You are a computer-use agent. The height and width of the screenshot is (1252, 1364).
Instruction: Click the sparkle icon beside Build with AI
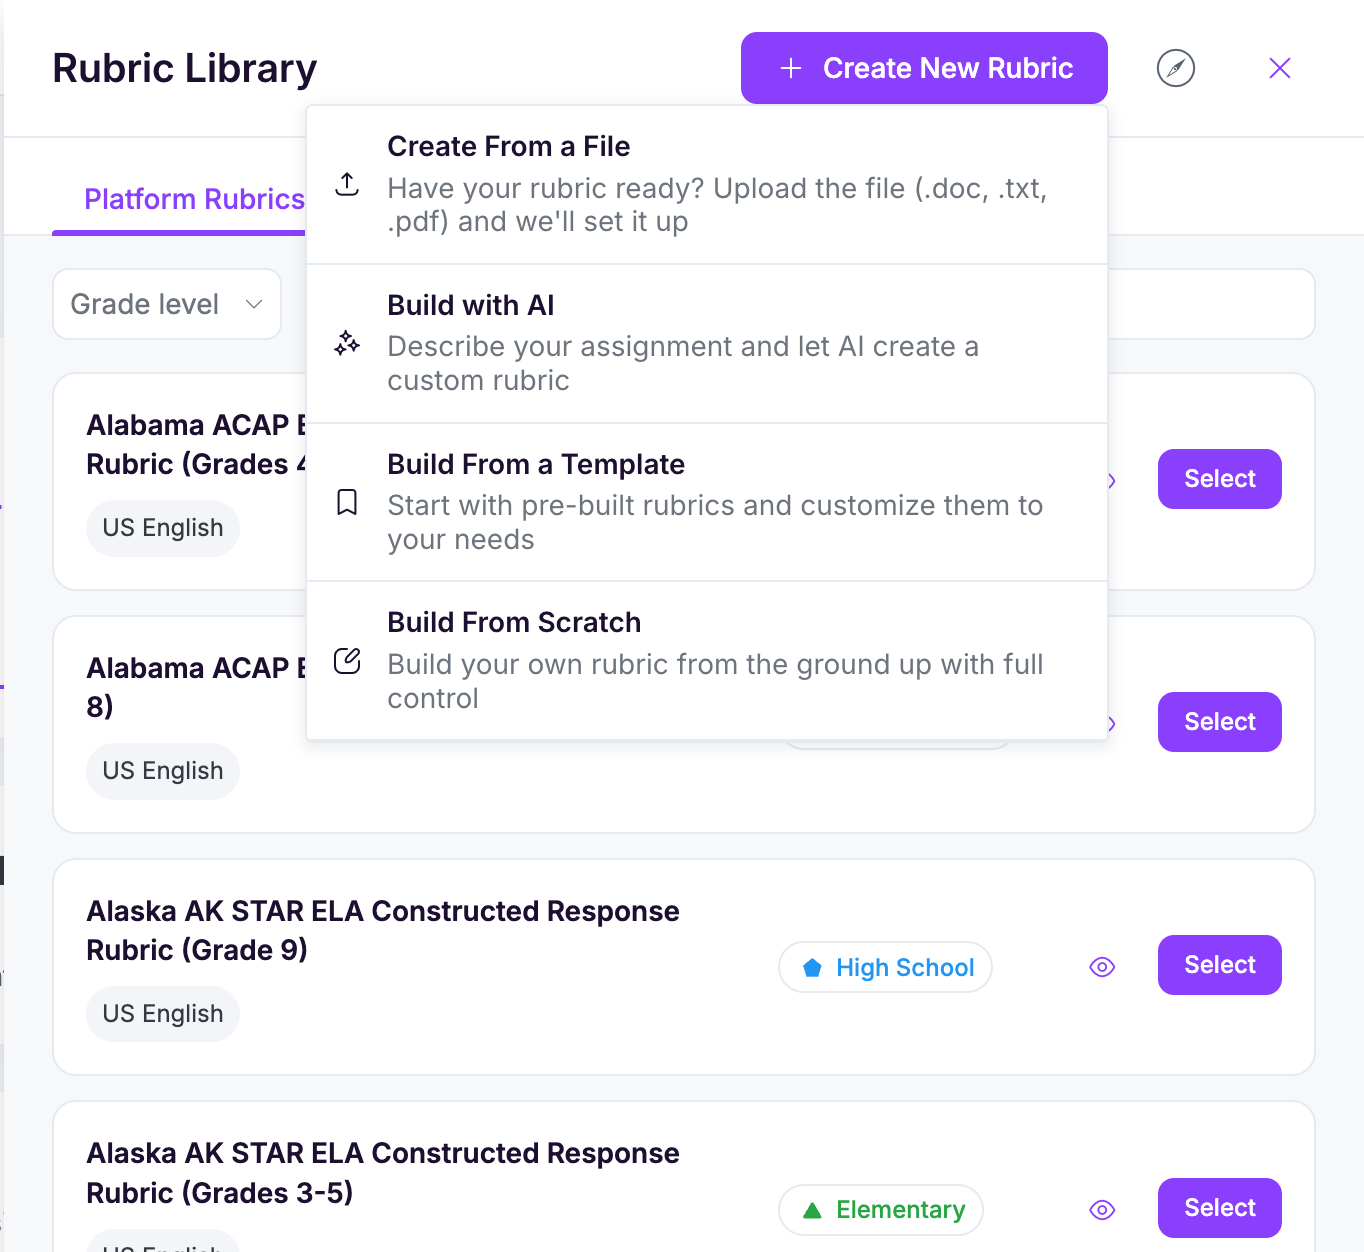347,344
